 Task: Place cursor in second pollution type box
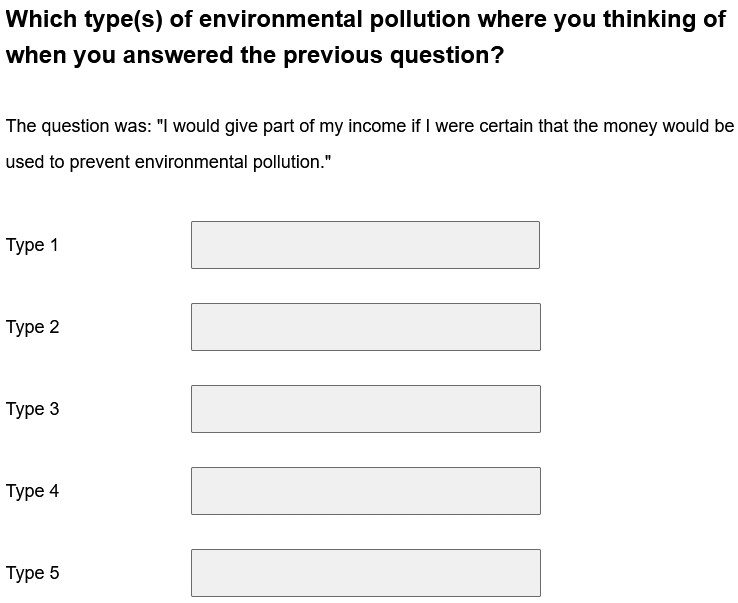coord(366,327)
